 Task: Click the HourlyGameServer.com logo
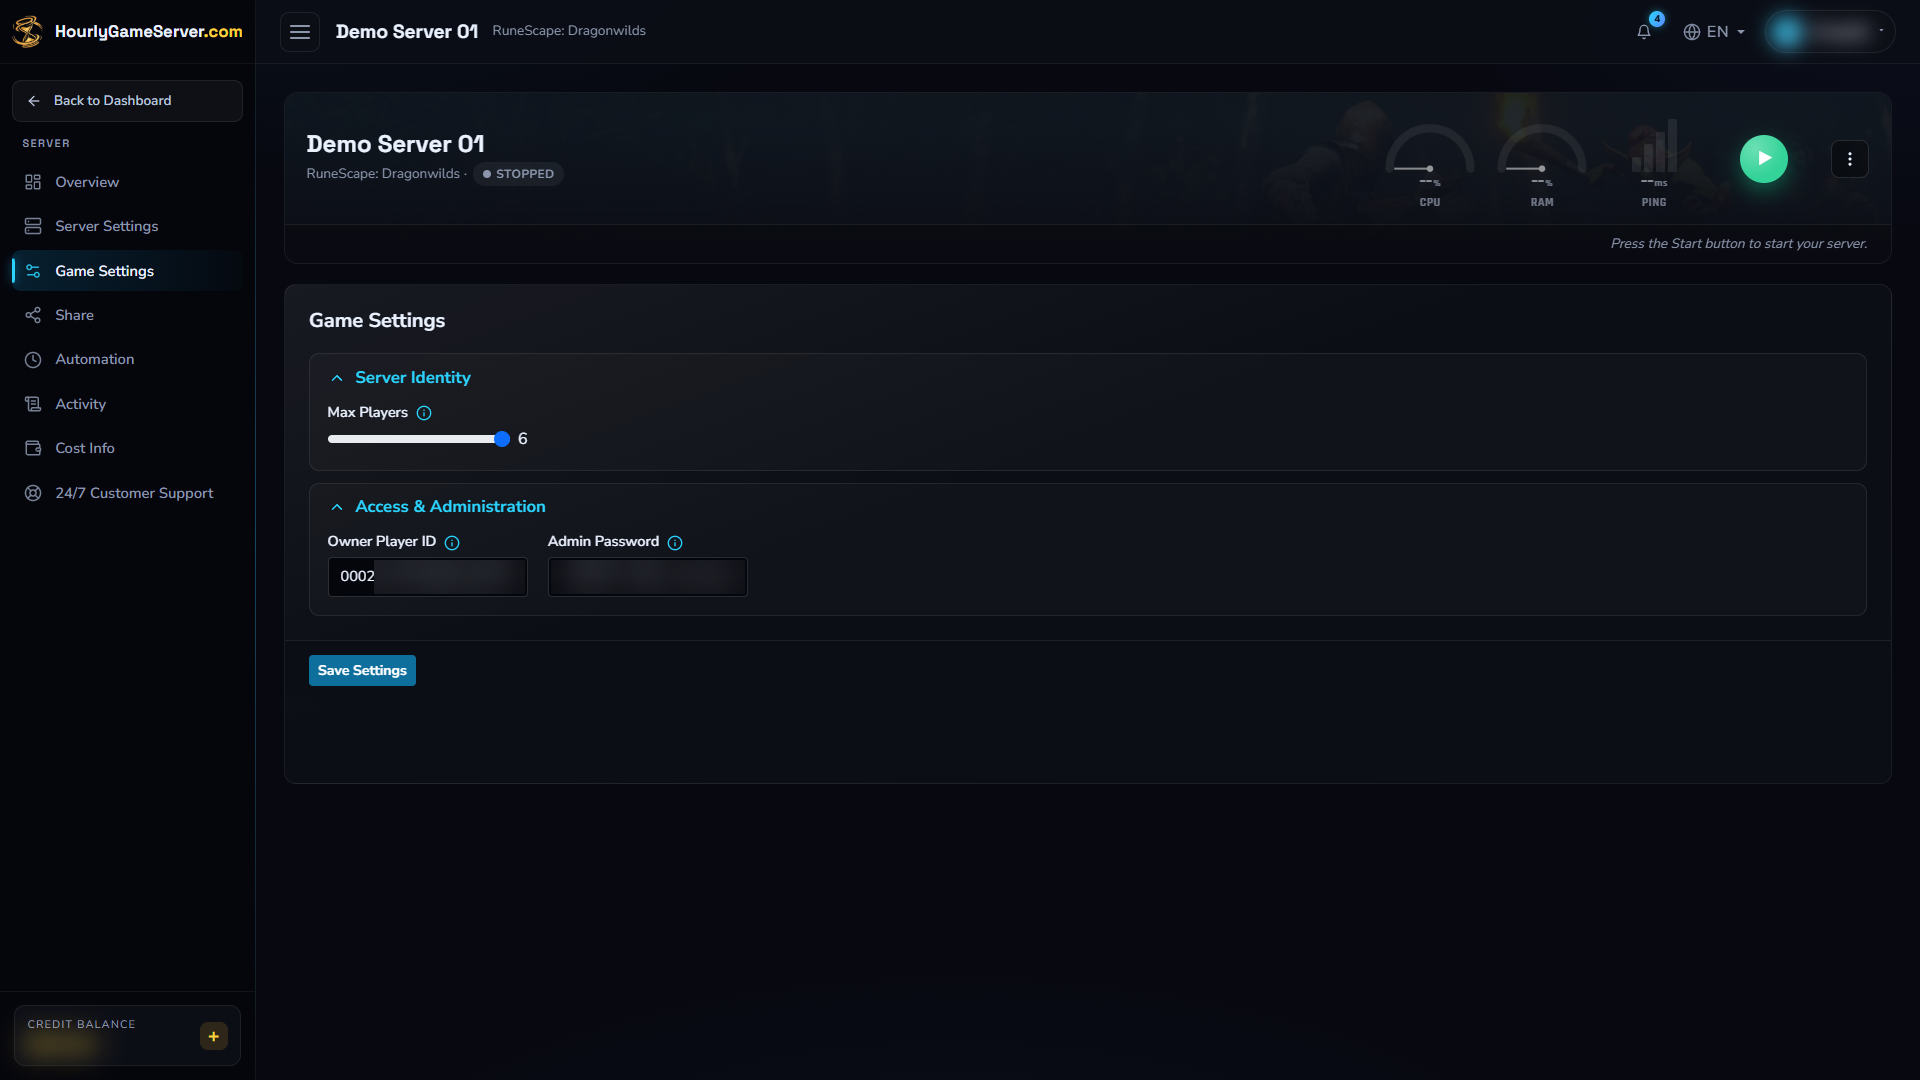coord(127,31)
